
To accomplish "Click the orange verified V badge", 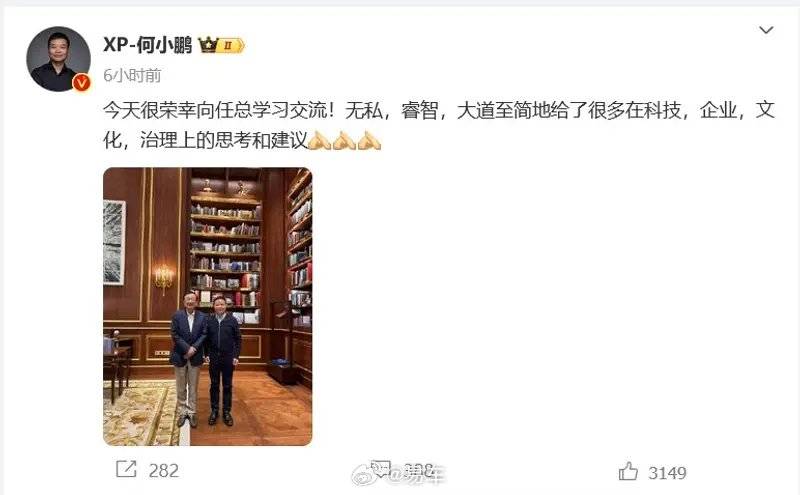I will 81,82.
